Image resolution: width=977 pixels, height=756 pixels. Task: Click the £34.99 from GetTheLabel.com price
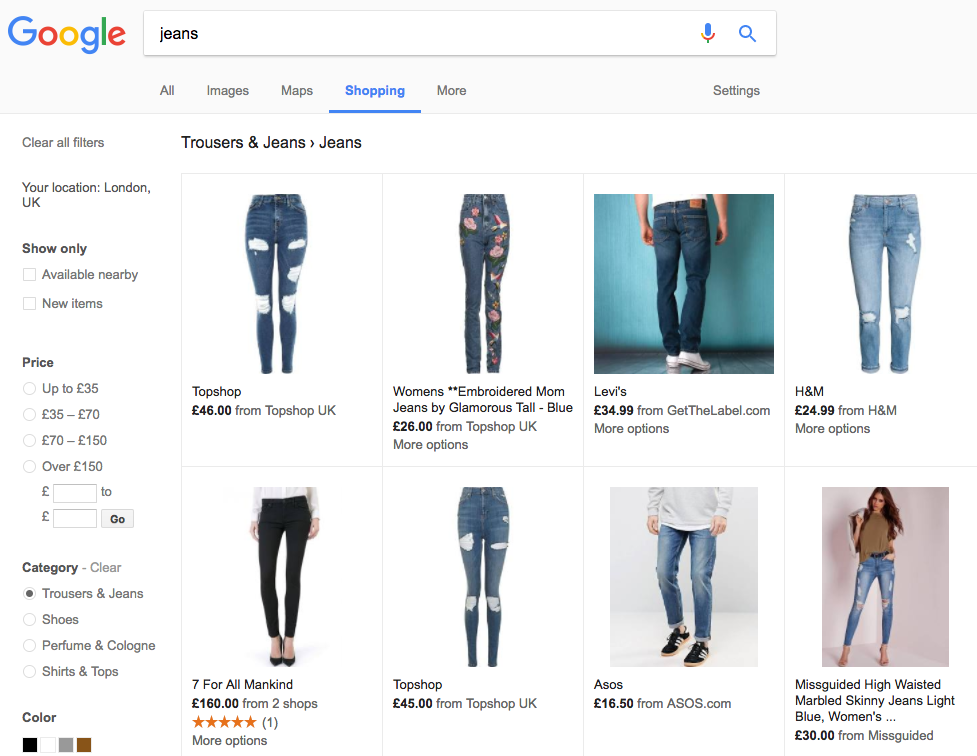[x=682, y=410]
